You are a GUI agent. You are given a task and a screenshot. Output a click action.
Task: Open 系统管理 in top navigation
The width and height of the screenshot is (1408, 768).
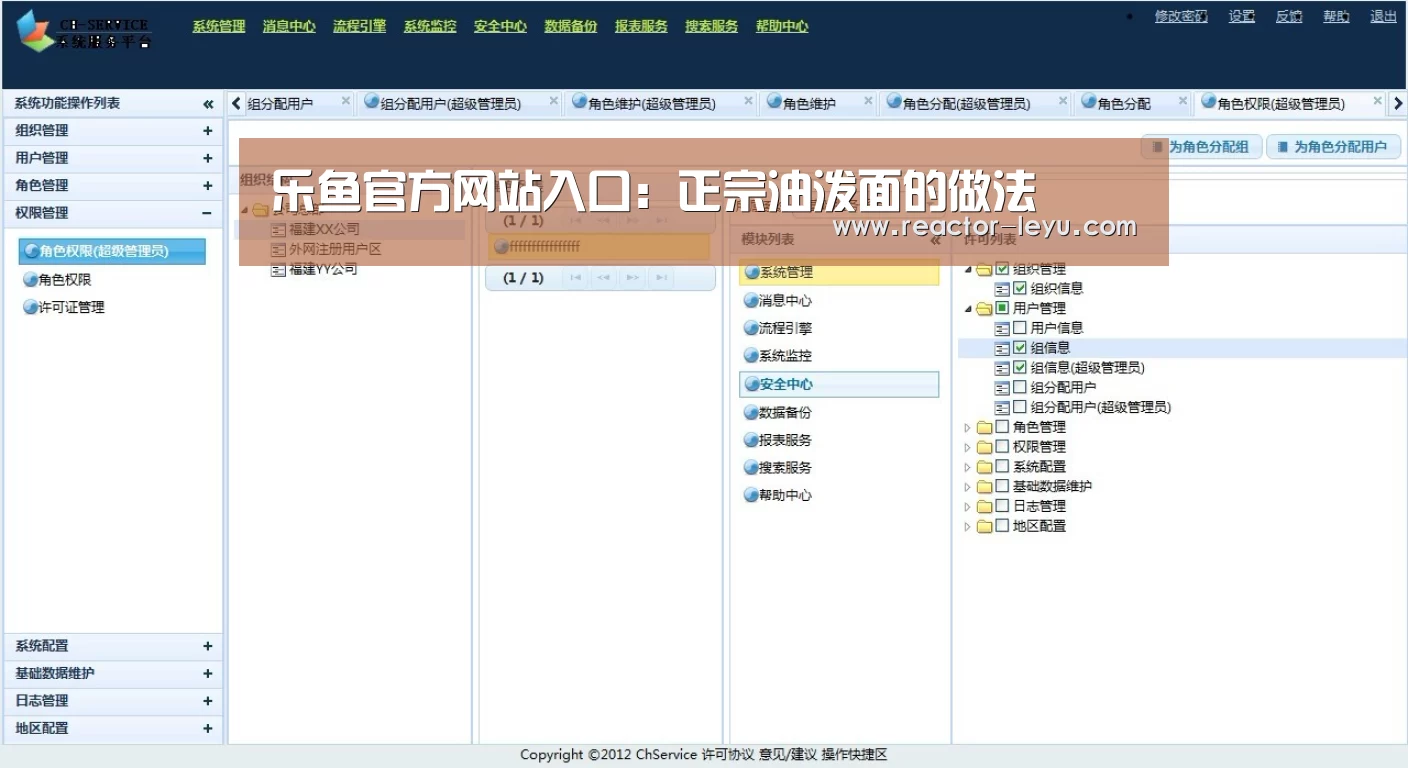pos(219,26)
